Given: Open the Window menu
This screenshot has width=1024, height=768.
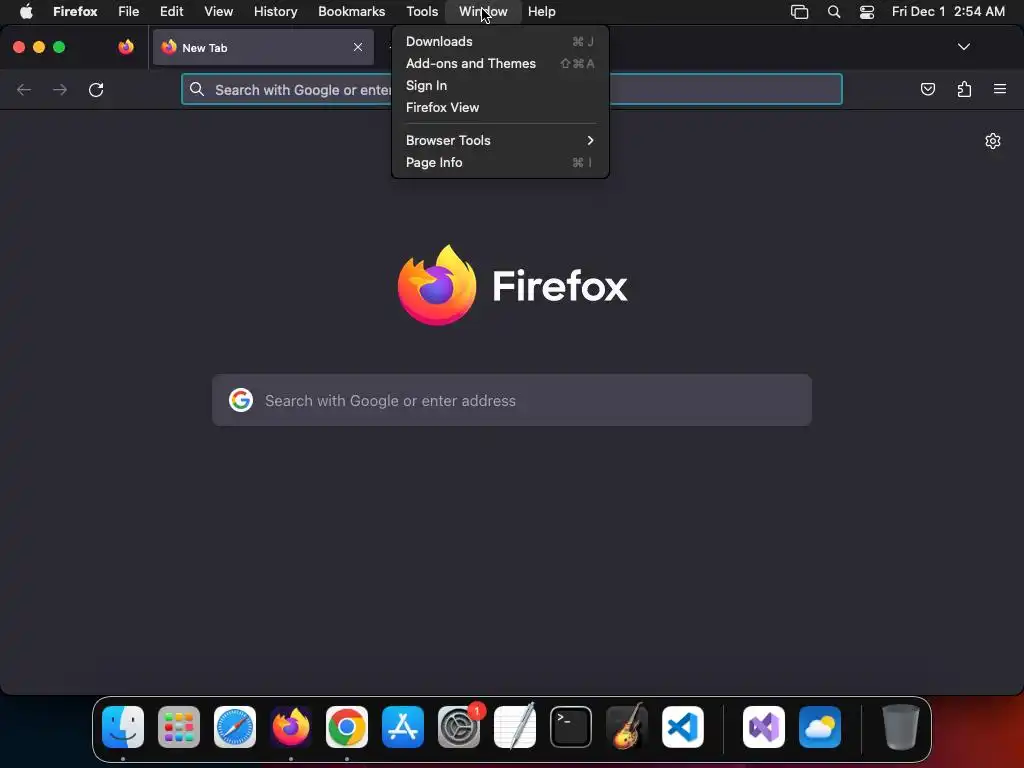Looking at the screenshot, I should (483, 11).
